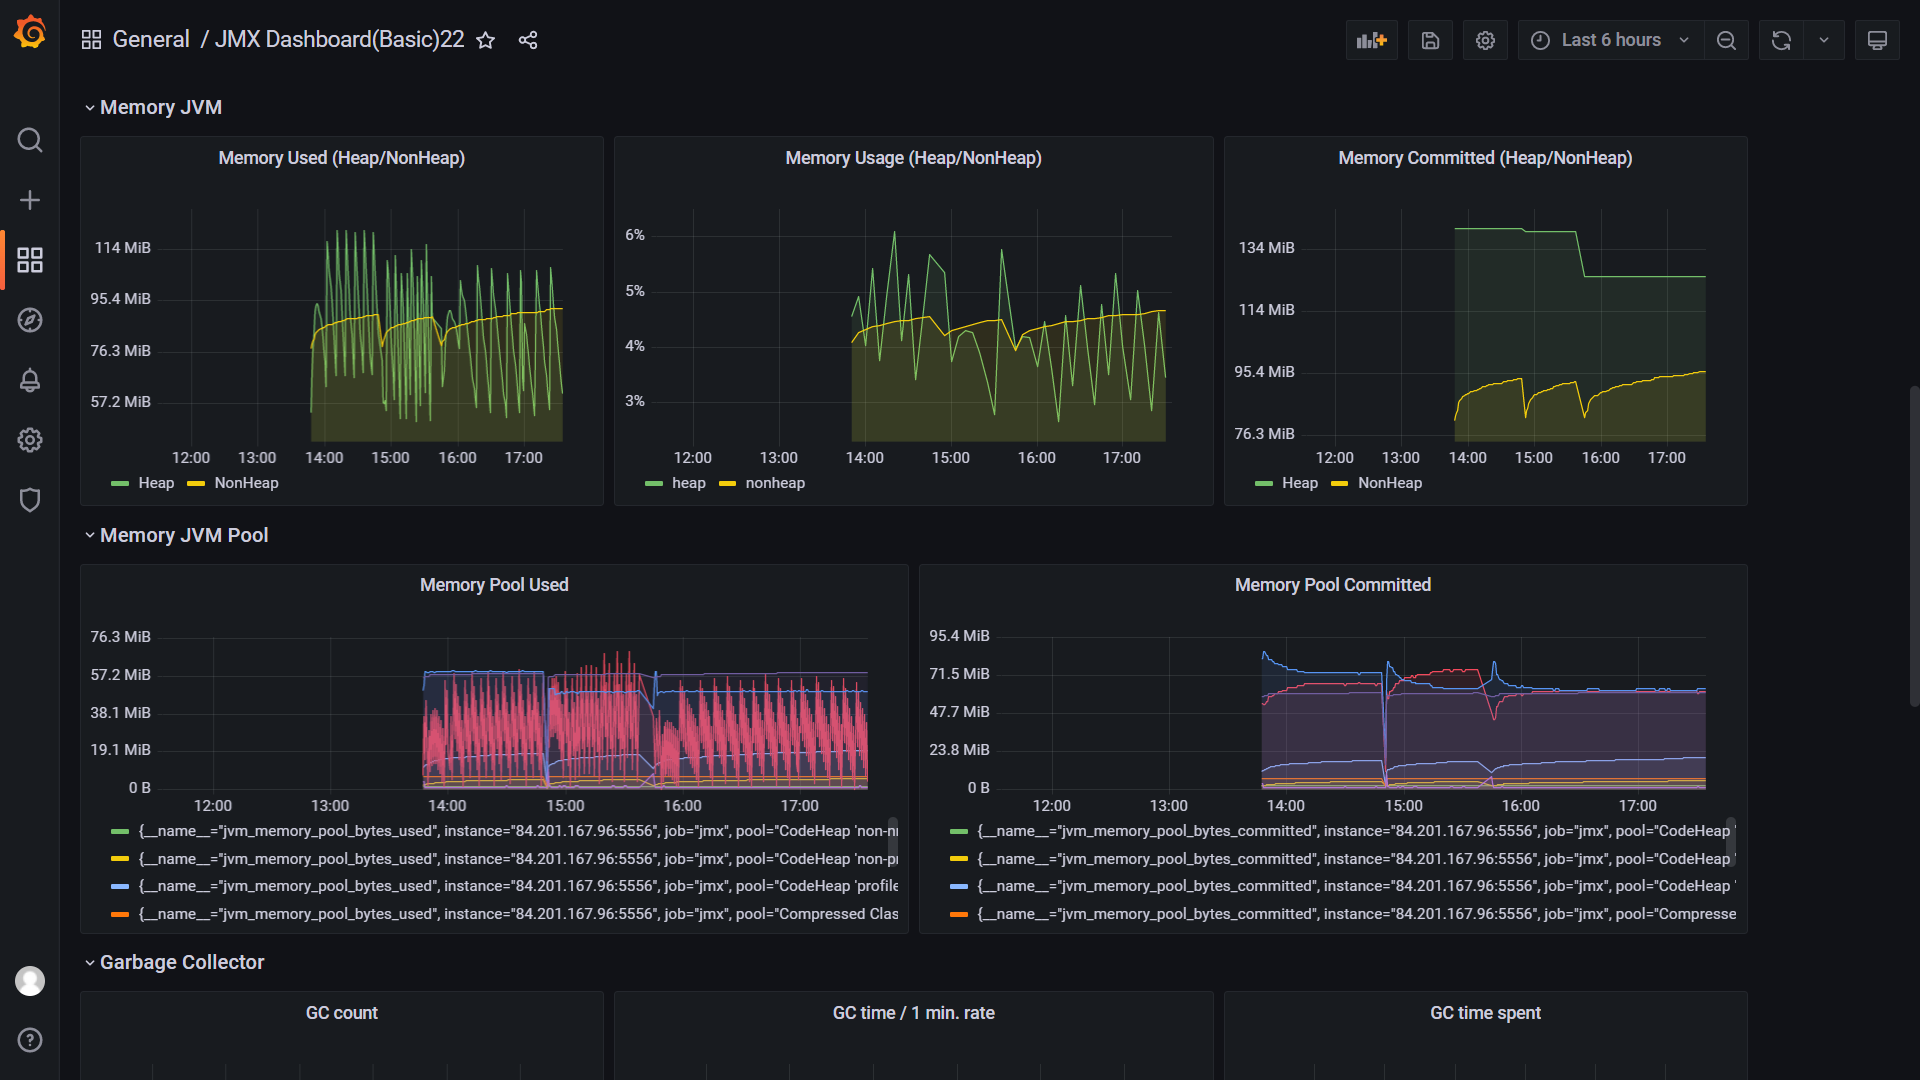Open the Memory Pool Committed panel title menu
1920x1080 pixels.
pos(1332,585)
